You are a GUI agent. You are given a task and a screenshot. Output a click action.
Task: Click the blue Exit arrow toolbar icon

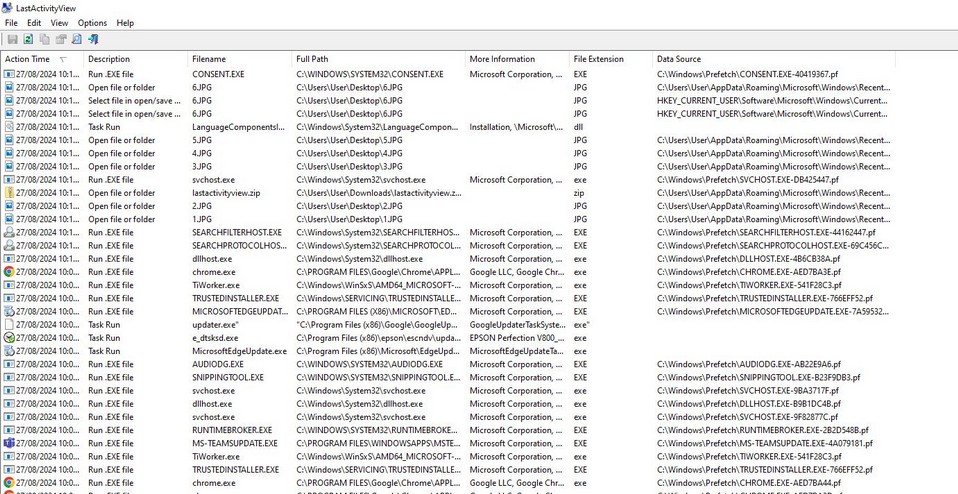pos(93,39)
